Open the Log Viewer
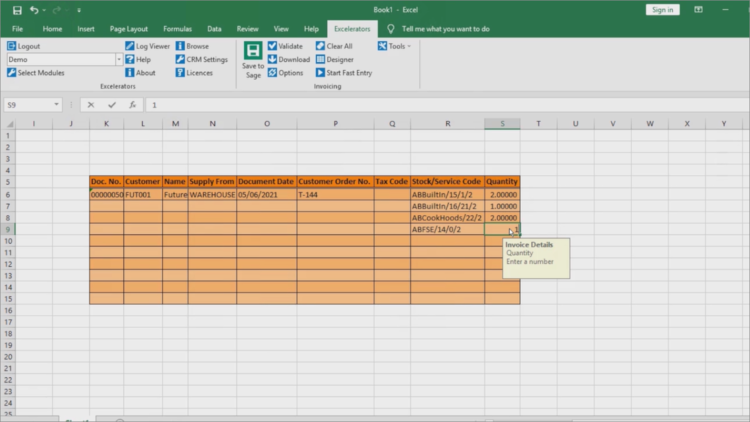Screen dimensions: 750x422 [x=147, y=46]
